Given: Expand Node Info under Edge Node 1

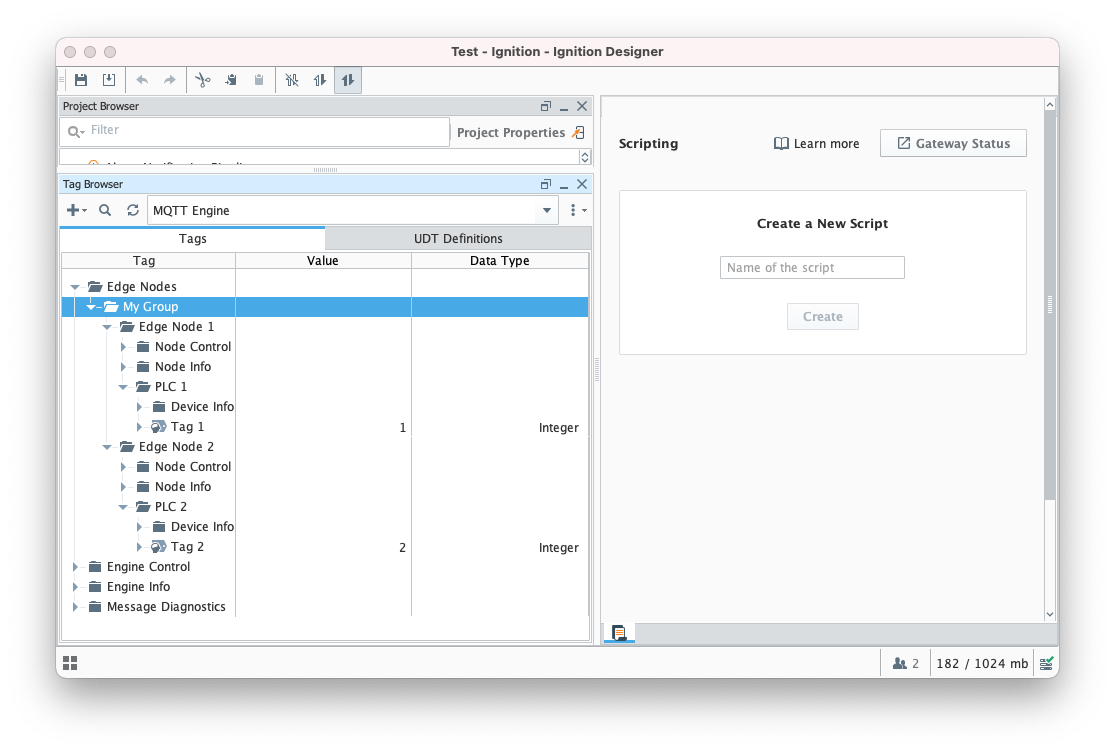Looking at the screenshot, I should coord(123,367).
